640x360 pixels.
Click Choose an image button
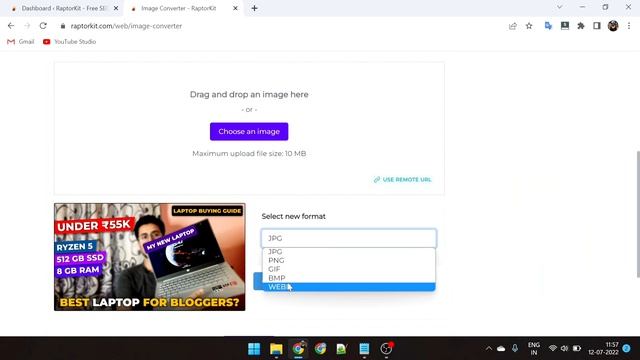click(249, 131)
